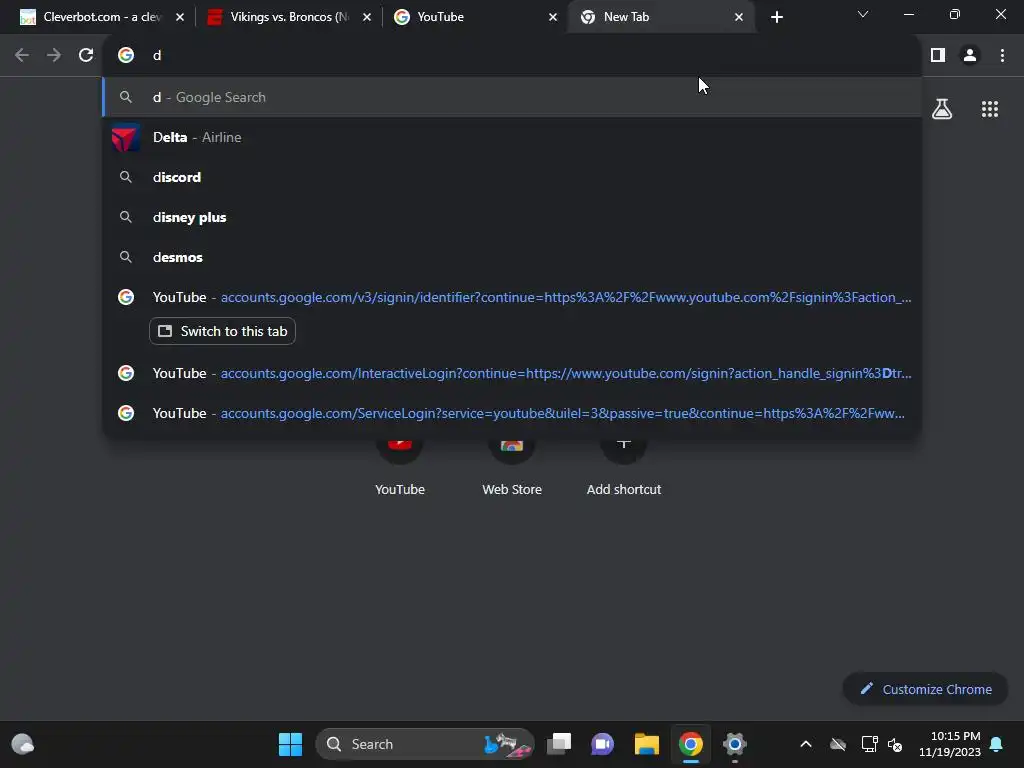Open the Web Store shortcut tile

[x=512, y=467]
